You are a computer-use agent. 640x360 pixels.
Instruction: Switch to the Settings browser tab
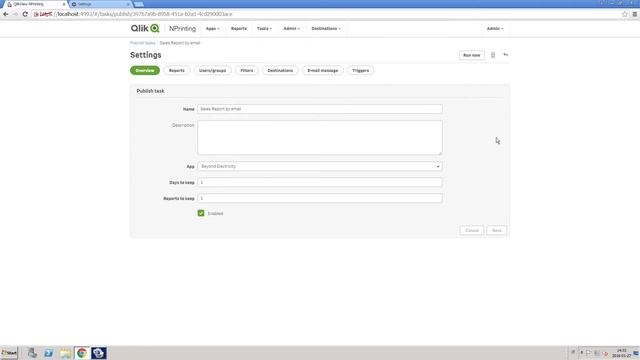pos(100,4)
